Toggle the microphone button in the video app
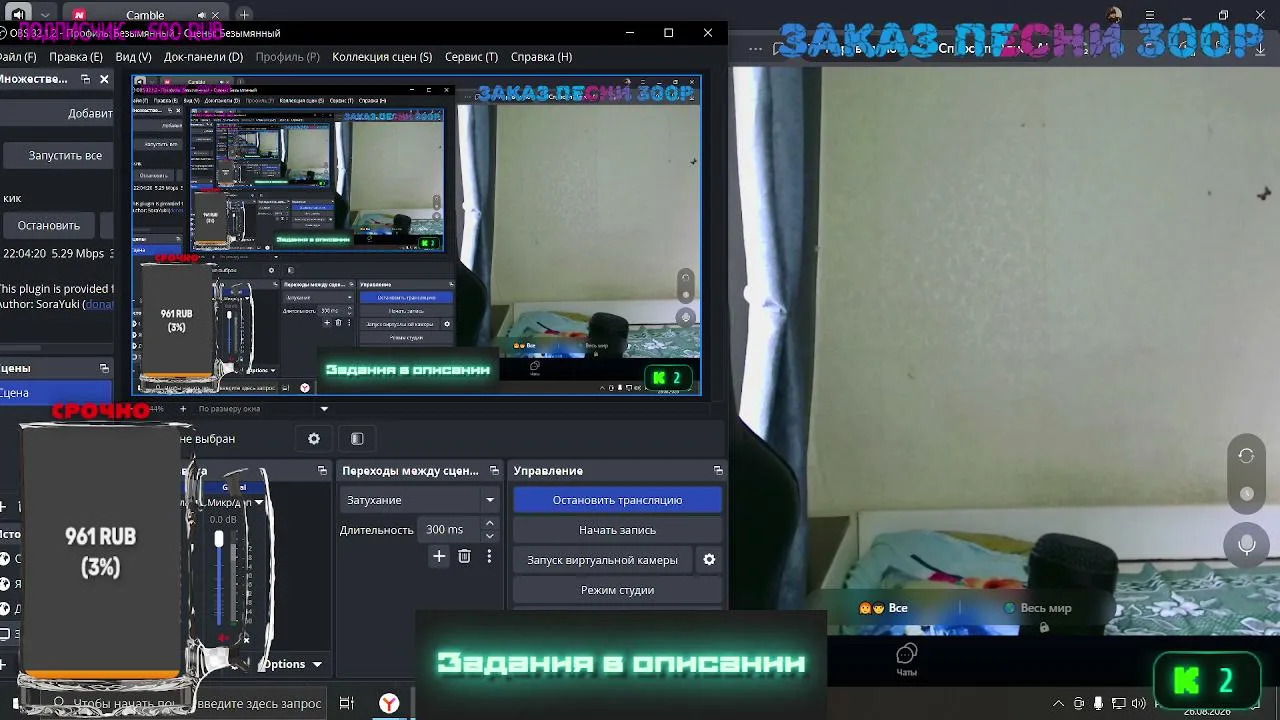The width and height of the screenshot is (1280, 720). 1246,544
